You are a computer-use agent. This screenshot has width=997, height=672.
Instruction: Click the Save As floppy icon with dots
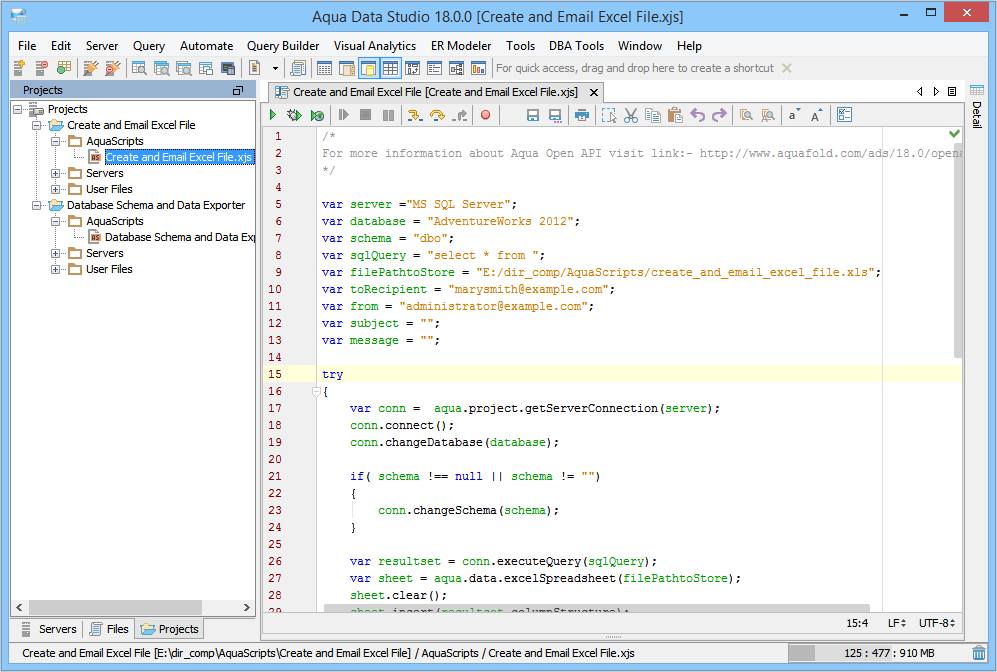(555, 115)
